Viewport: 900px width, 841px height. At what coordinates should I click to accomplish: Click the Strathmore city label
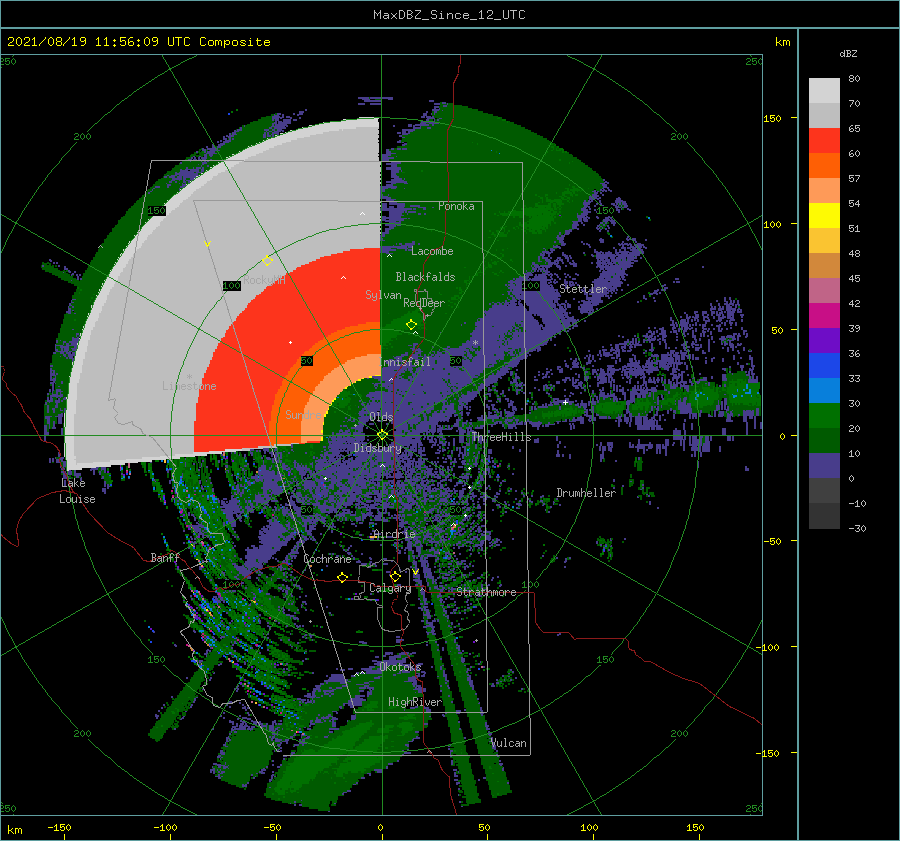click(486, 592)
